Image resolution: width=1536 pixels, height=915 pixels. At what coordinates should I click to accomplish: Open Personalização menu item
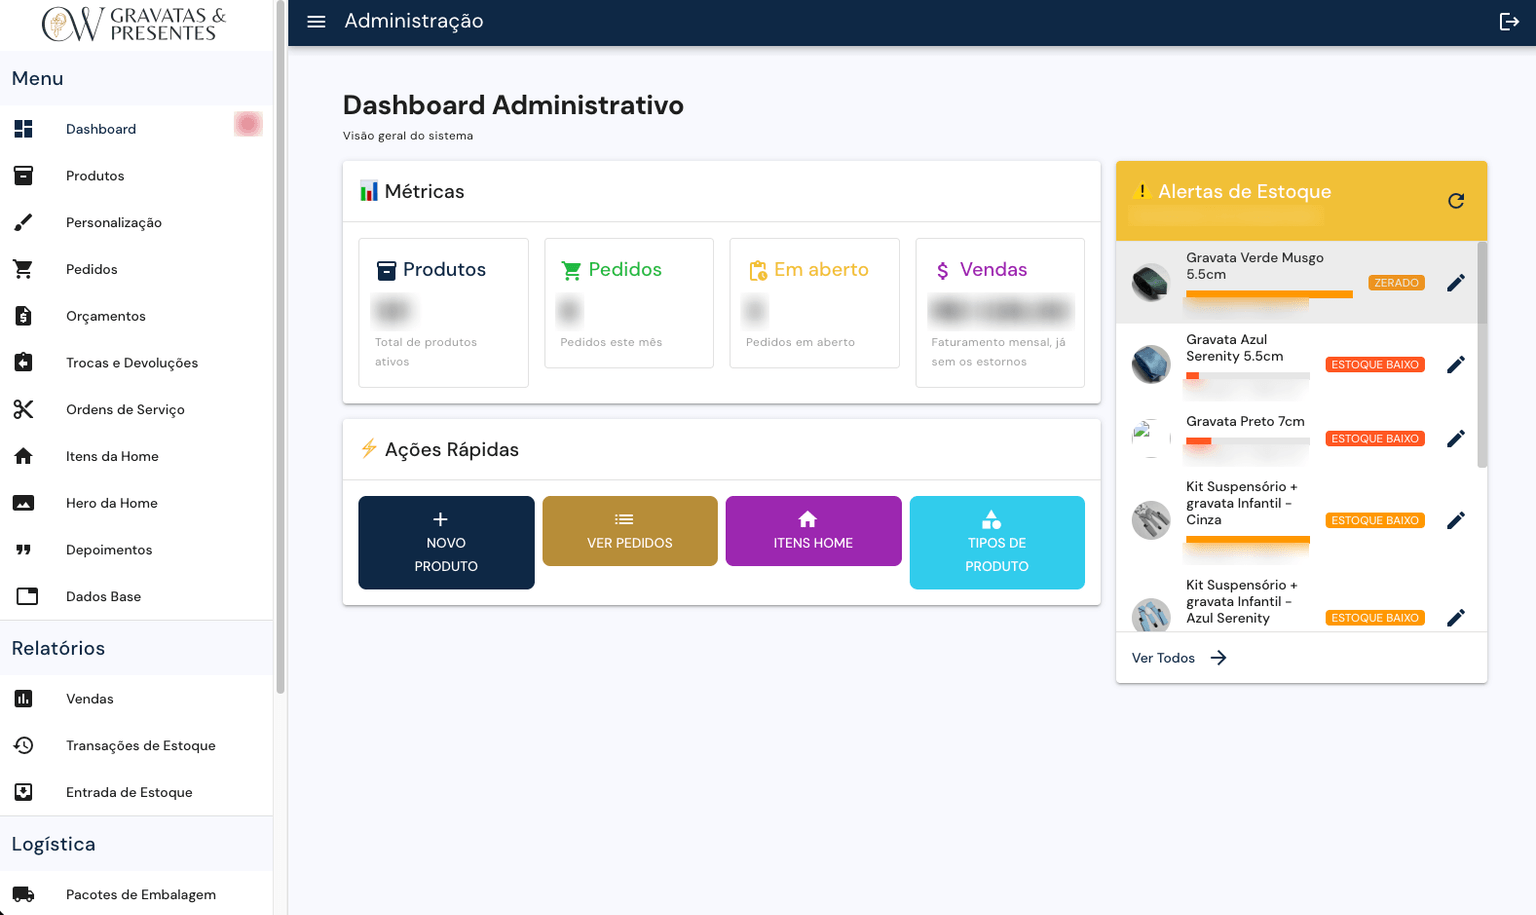[136, 222]
